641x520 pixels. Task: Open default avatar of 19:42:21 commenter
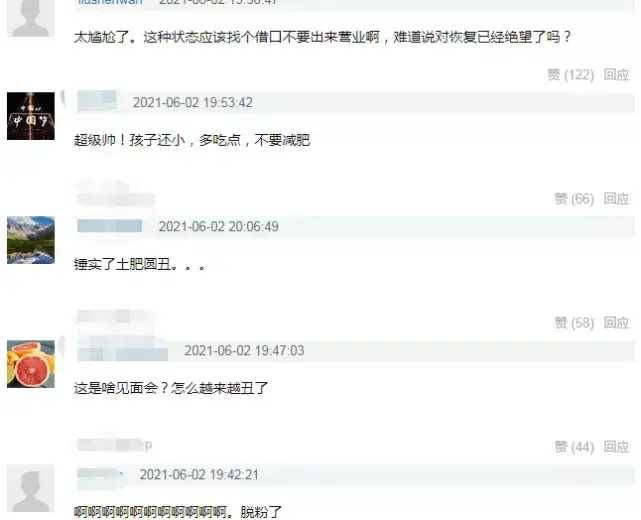tap(31, 488)
